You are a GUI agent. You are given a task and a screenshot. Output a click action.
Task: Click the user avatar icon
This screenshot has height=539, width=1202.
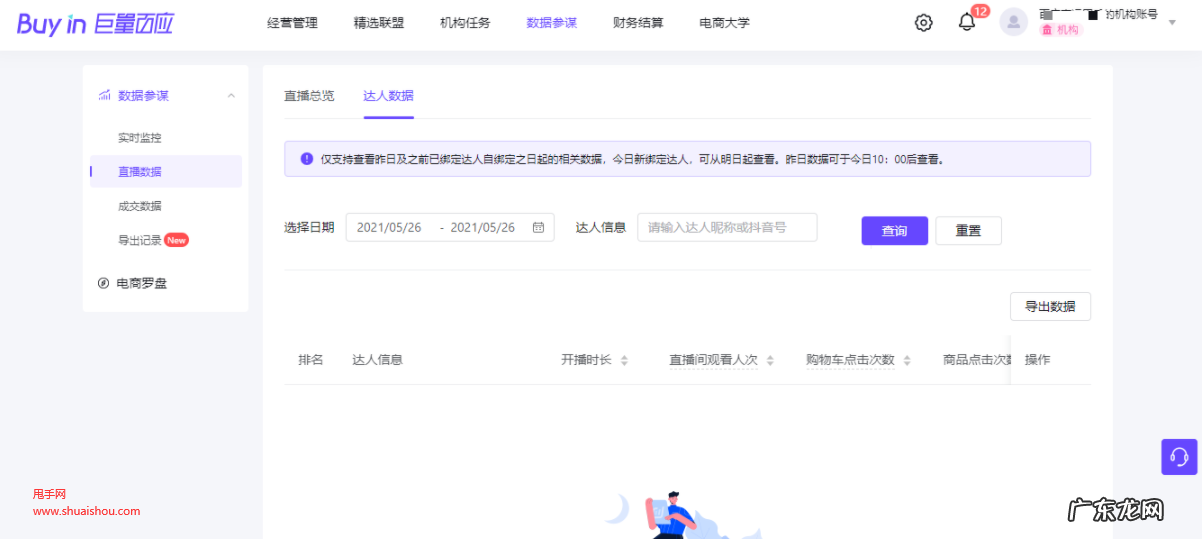[1013, 22]
